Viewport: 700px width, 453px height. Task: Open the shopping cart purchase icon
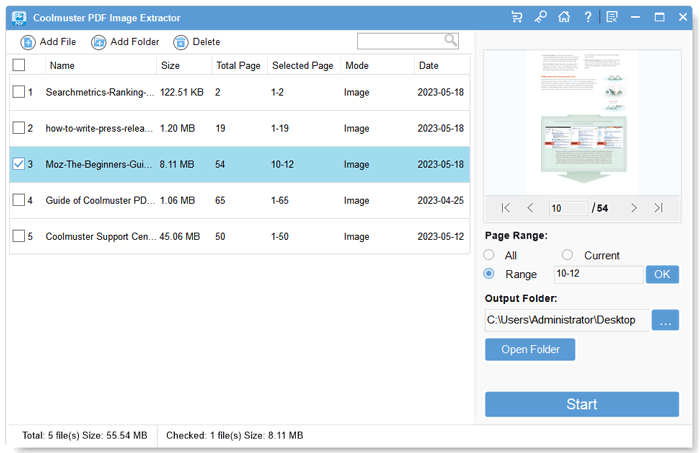click(x=517, y=17)
